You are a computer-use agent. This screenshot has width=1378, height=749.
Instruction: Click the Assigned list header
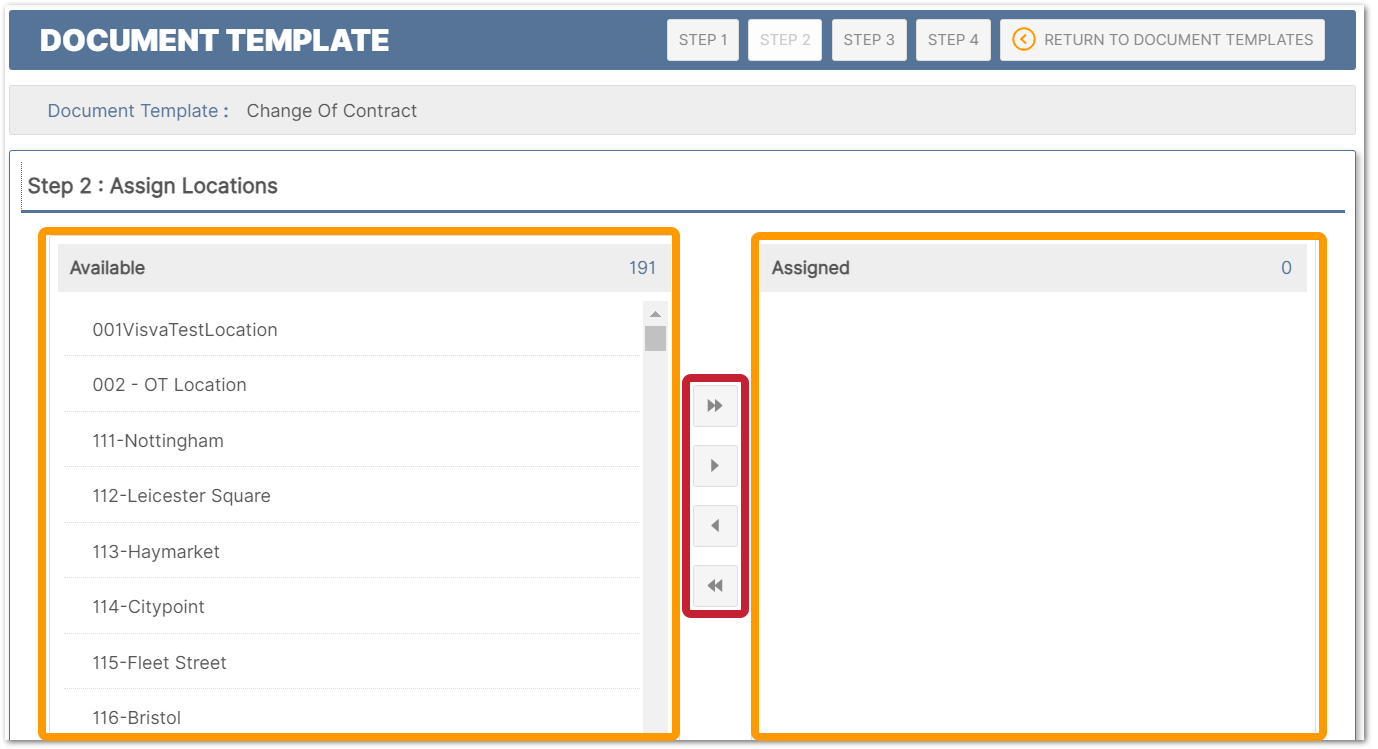click(x=1033, y=268)
